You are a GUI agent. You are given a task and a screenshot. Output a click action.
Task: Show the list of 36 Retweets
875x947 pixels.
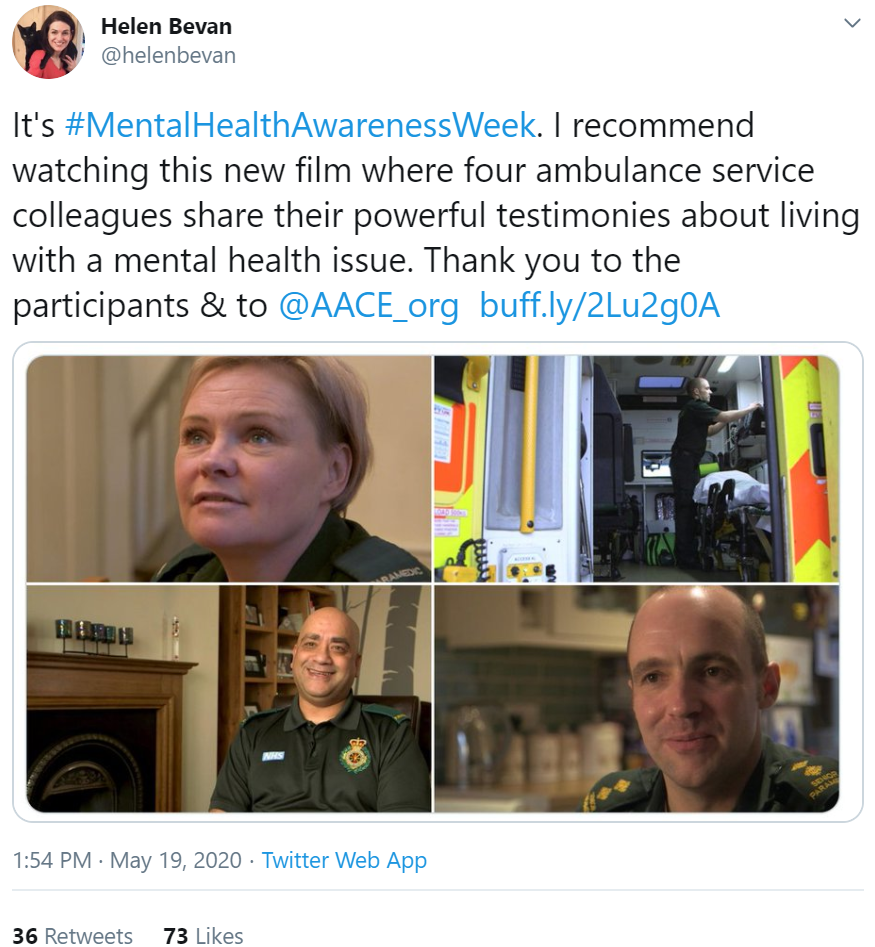coord(72,935)
